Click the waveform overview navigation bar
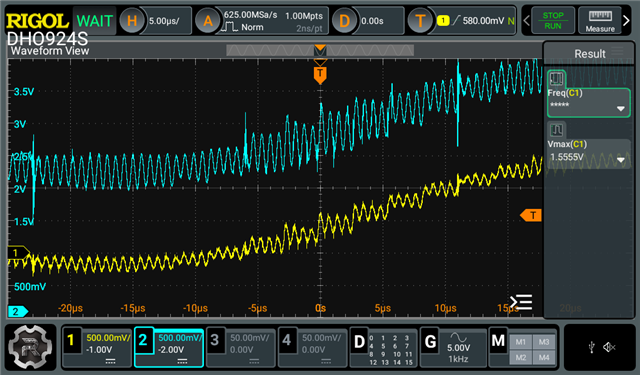 coord(320,51)
